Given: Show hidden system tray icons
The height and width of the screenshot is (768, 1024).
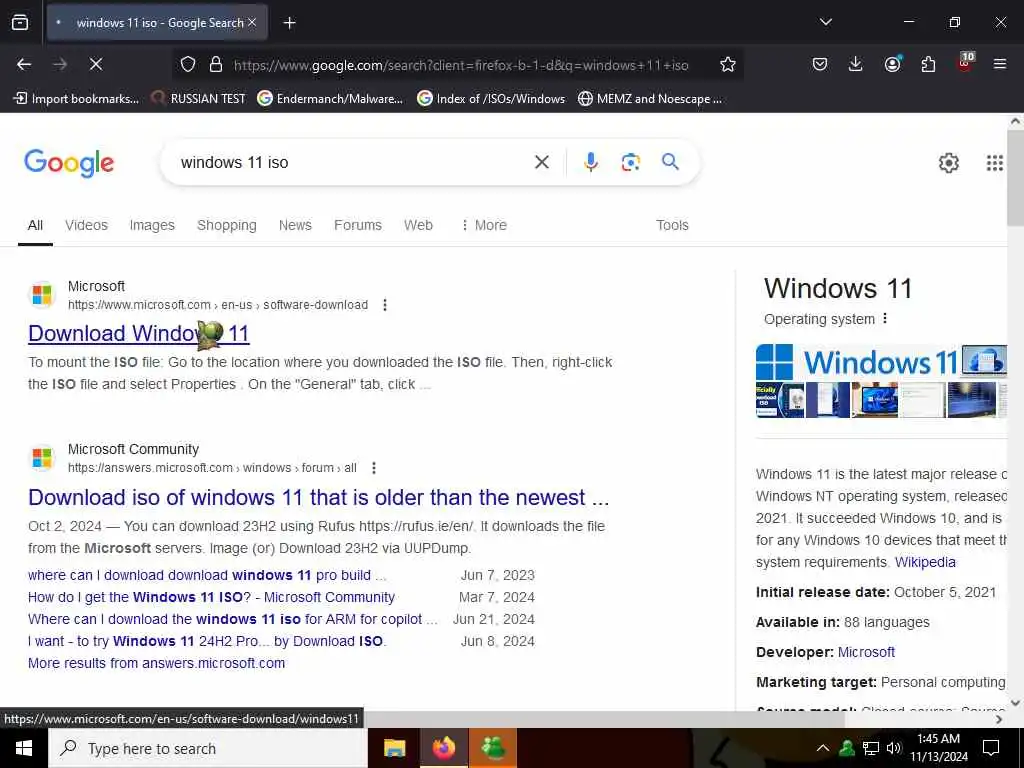Looking at the screenshot, I should coord(823,748).
